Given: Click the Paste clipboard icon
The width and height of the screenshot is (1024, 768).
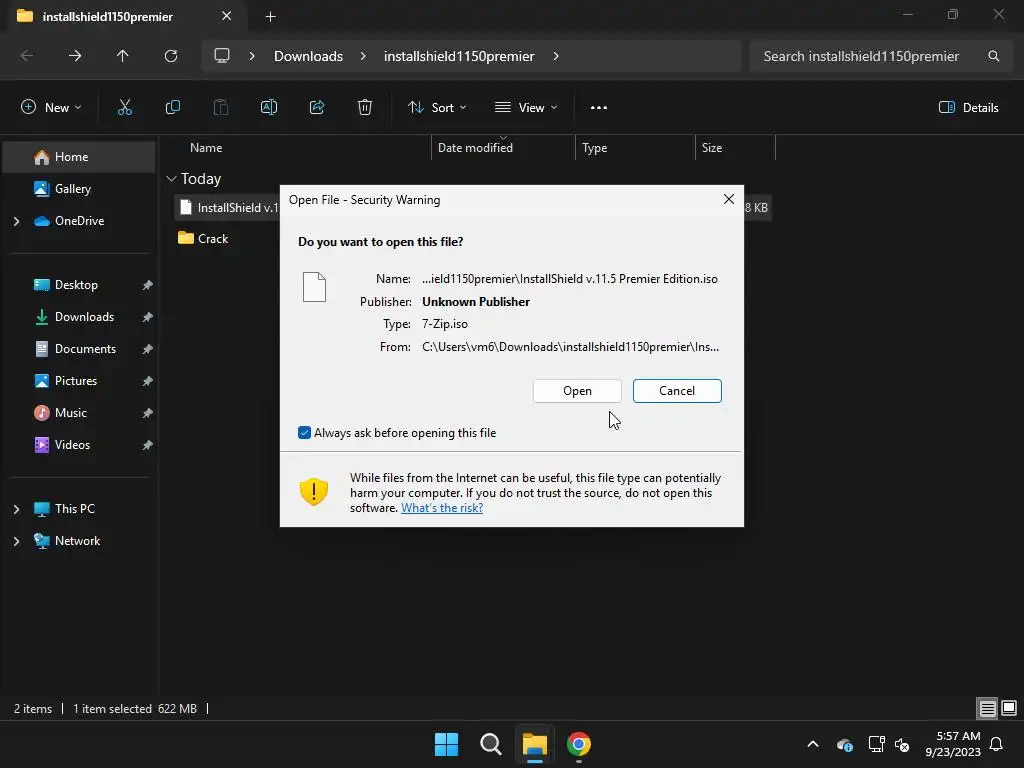Looking at the screenshot, I should pos(221,108).
